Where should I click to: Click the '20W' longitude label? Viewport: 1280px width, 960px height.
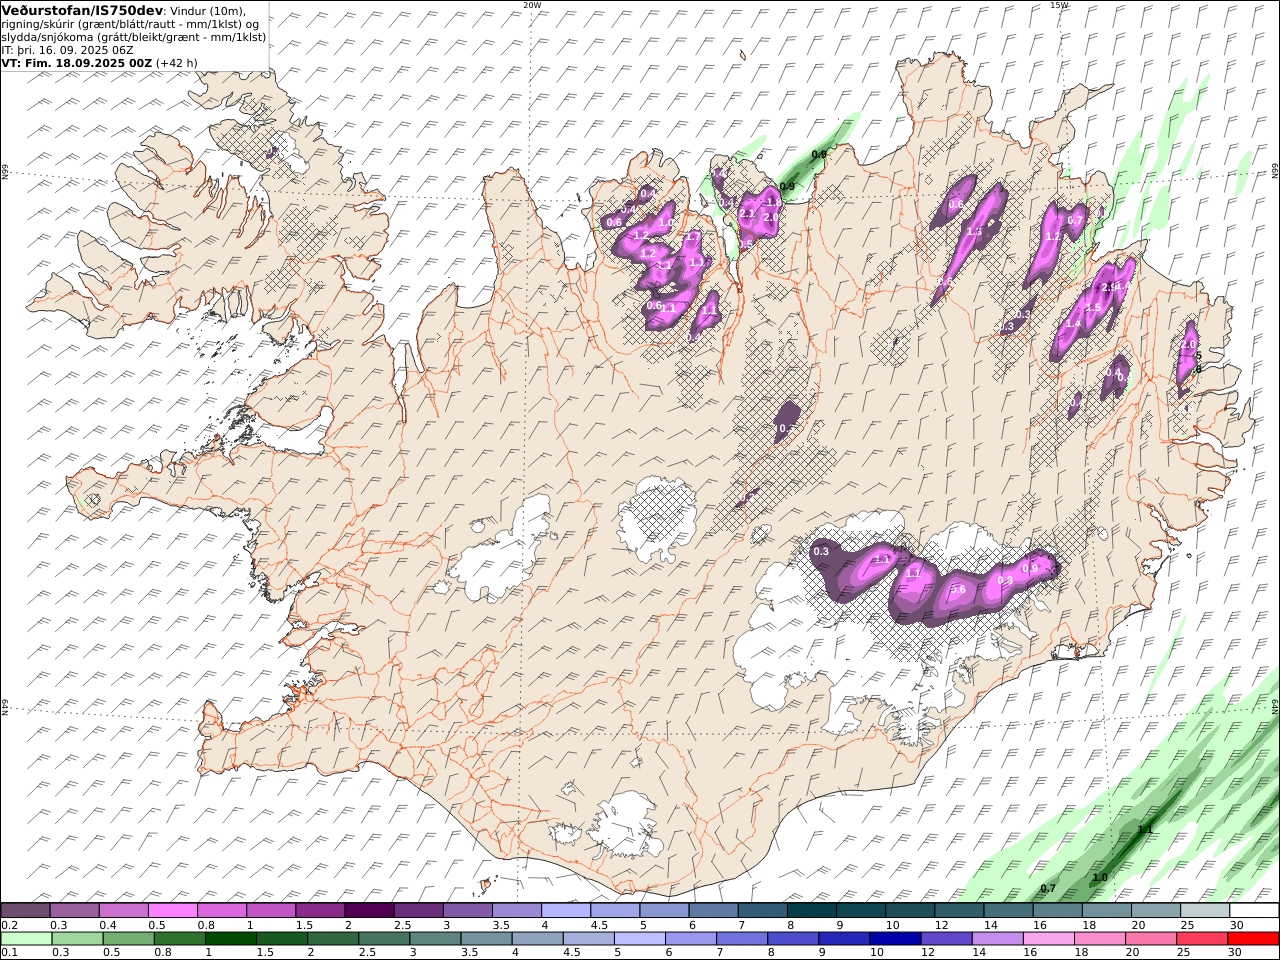[532, 5]
